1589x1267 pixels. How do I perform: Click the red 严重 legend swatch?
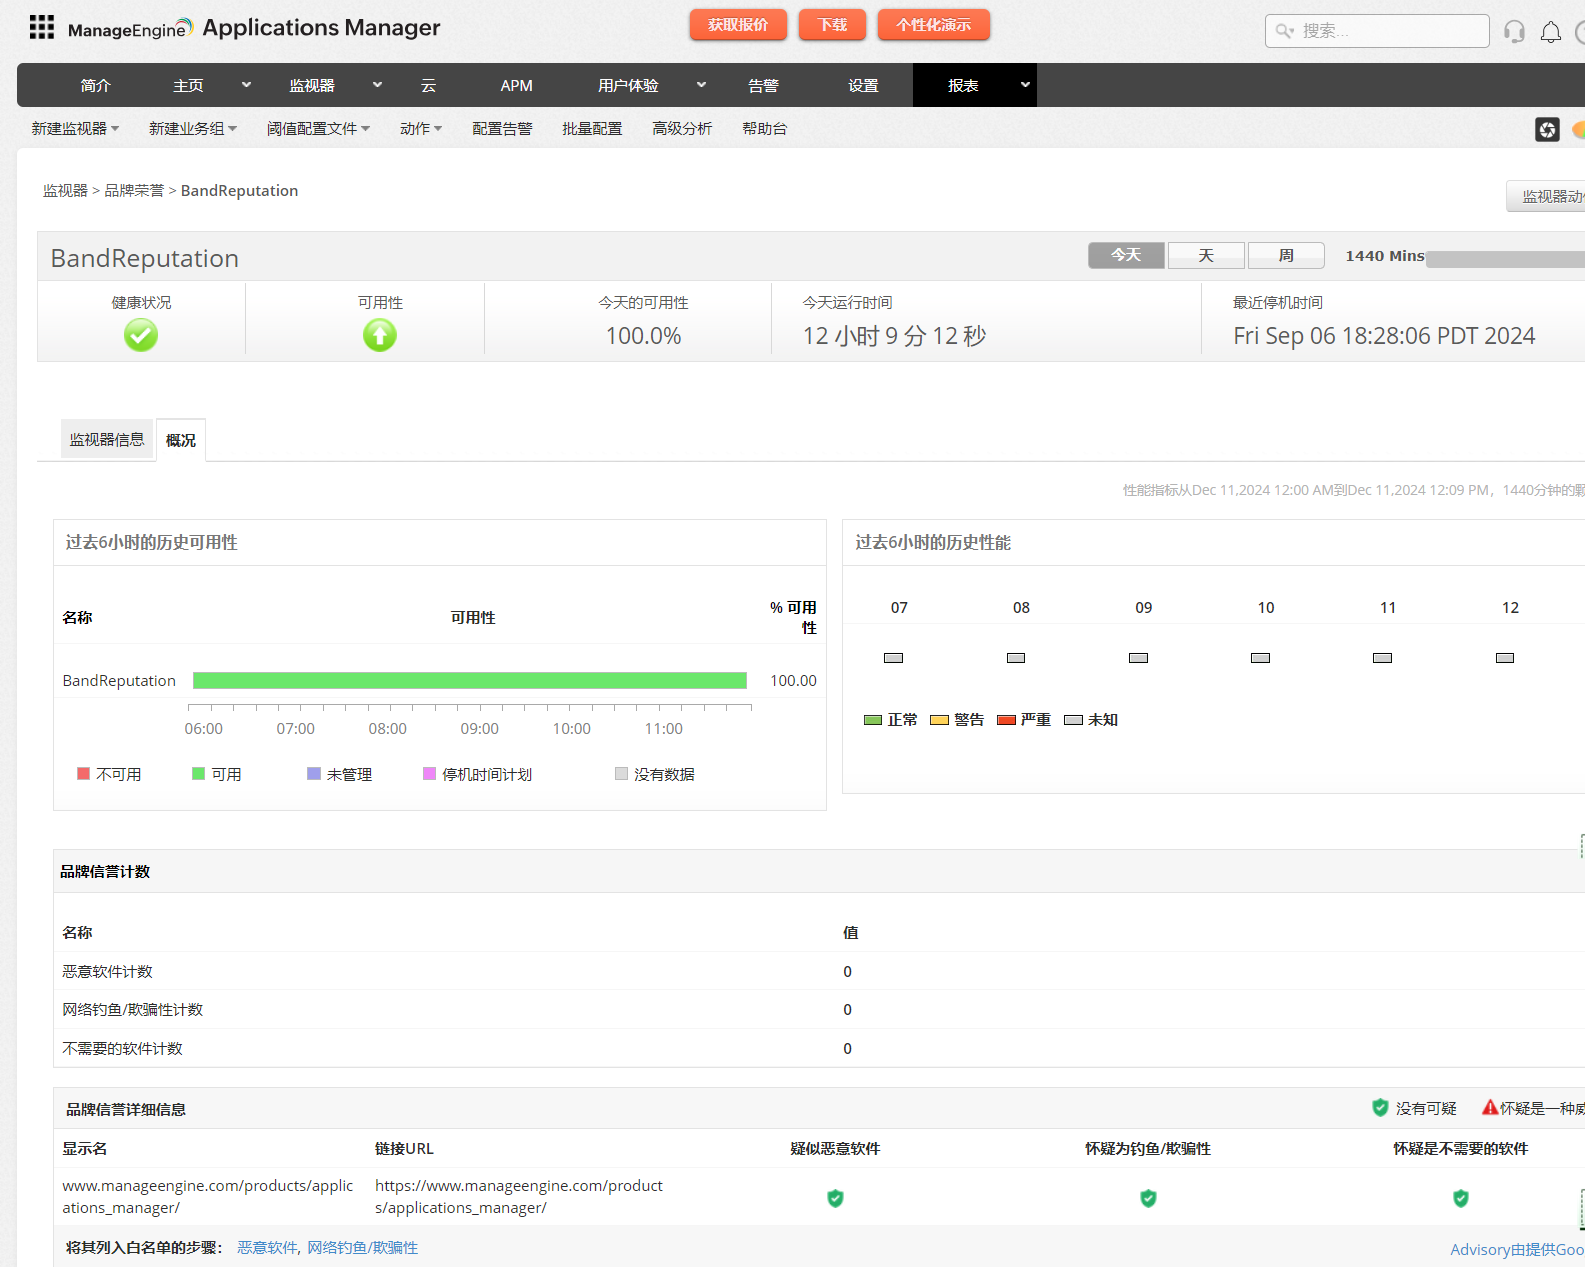coord(1006,720)
